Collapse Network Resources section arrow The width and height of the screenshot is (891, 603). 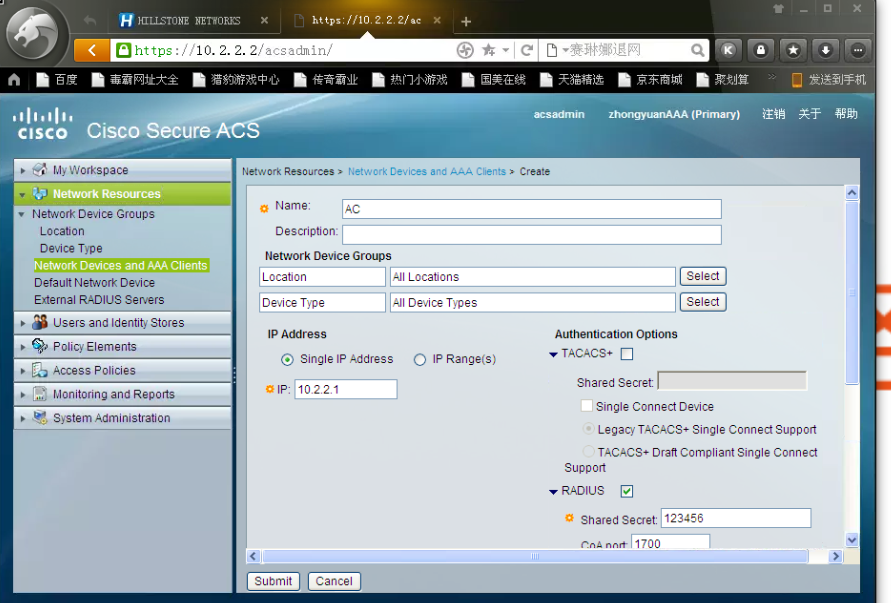(x=23, y=194)
